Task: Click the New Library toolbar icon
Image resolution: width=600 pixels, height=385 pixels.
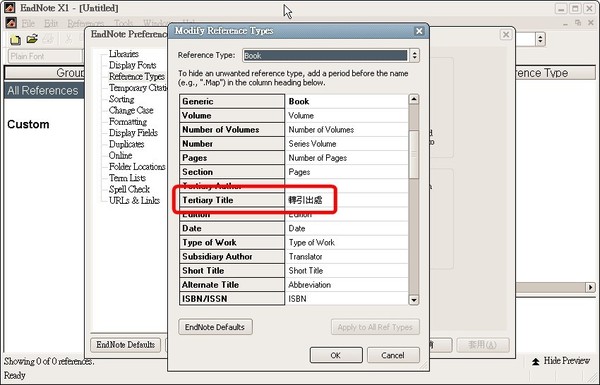Action: pyautogui.click(x=15, y=39)
